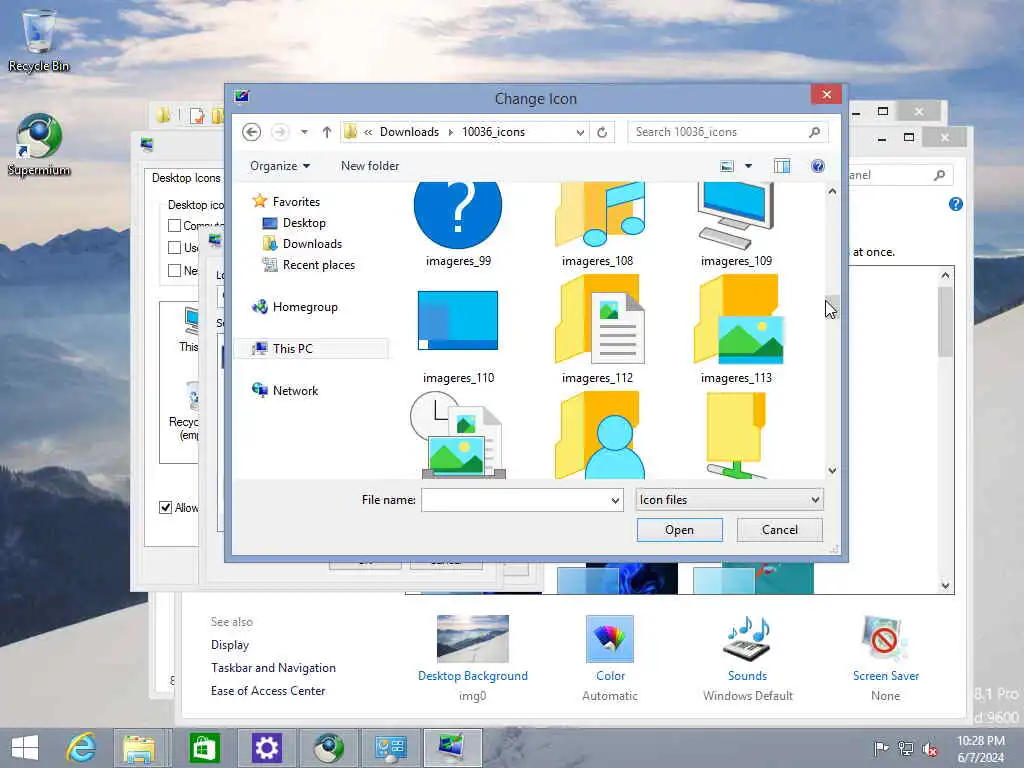
Task: Open Recent places under Favorites
Action: (309, 264)
